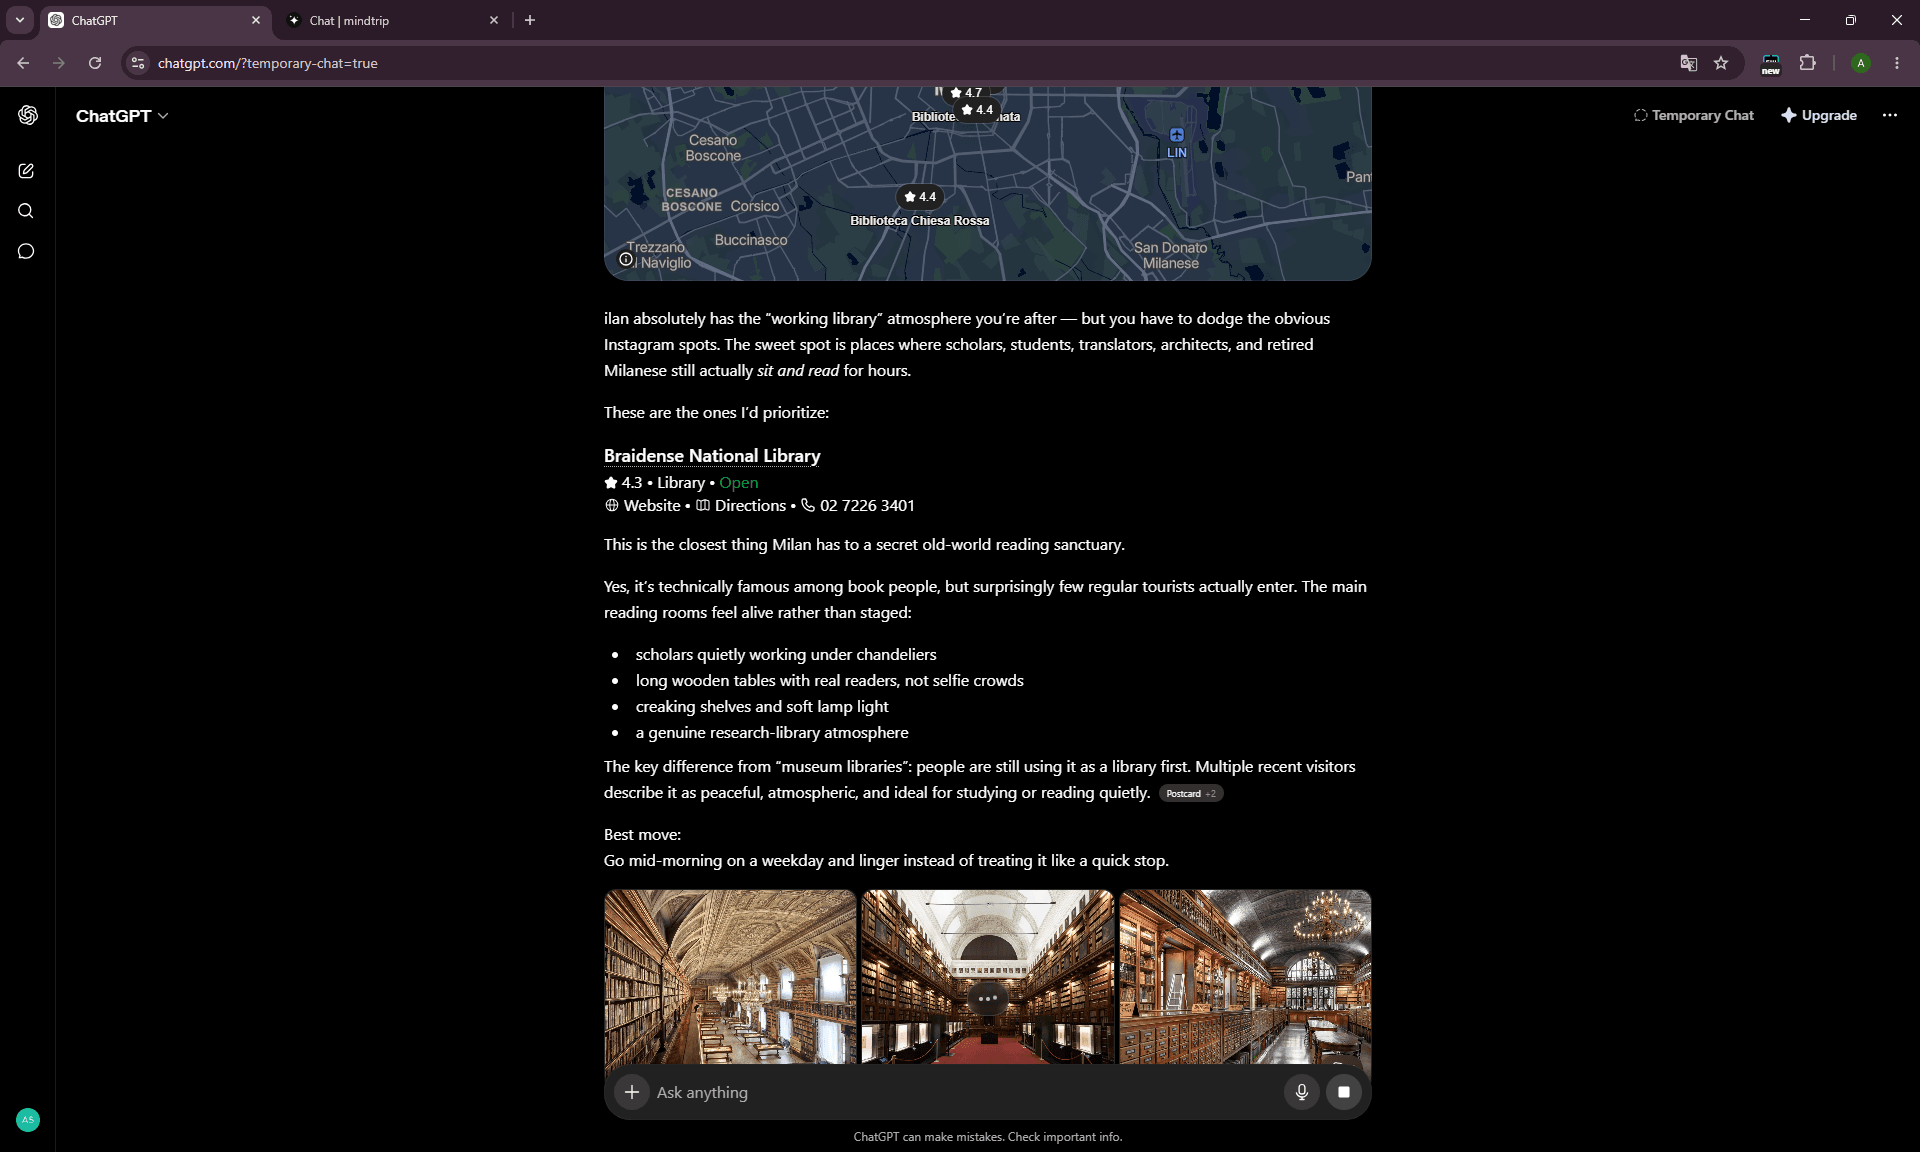This screenshot has width=1920, height=1152.
Task: Bookmark this page with star icon
Action: pyautogui.click(x=1721, y=63)
